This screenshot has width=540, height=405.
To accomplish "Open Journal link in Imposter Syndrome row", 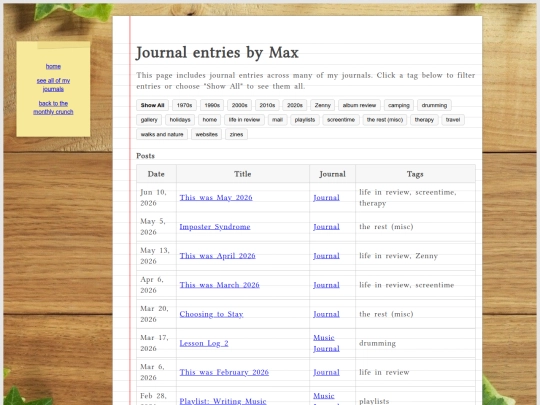I will pos(326,227).
